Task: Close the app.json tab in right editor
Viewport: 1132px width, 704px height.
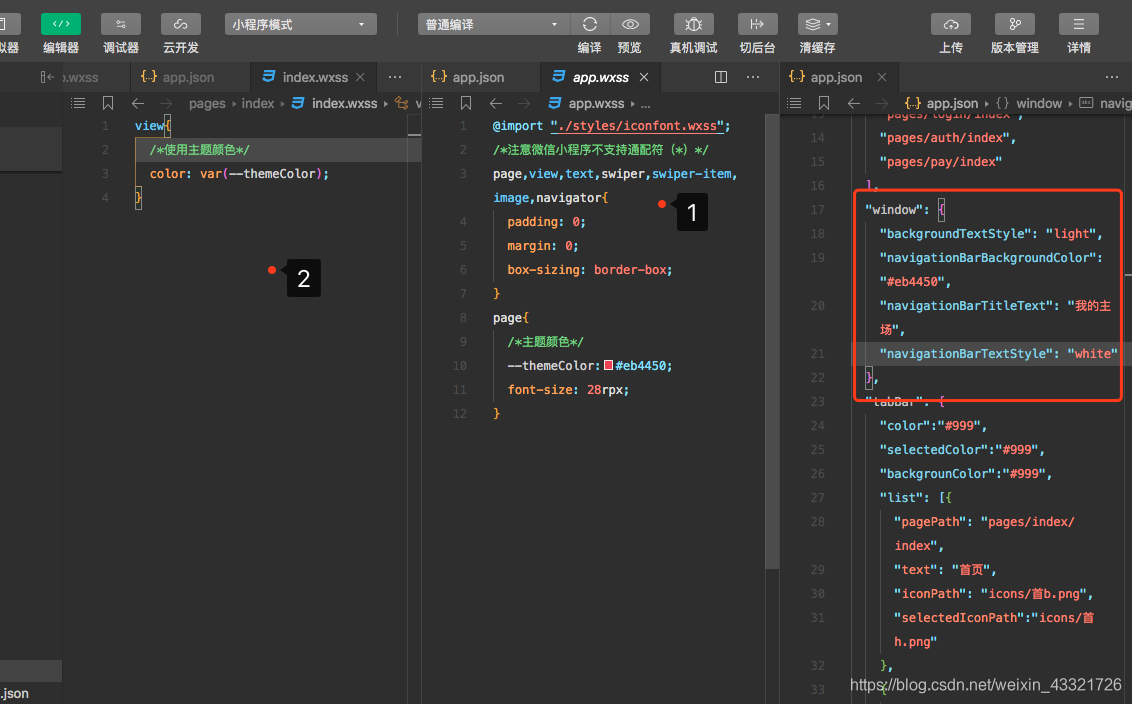Action: [881, 77]
